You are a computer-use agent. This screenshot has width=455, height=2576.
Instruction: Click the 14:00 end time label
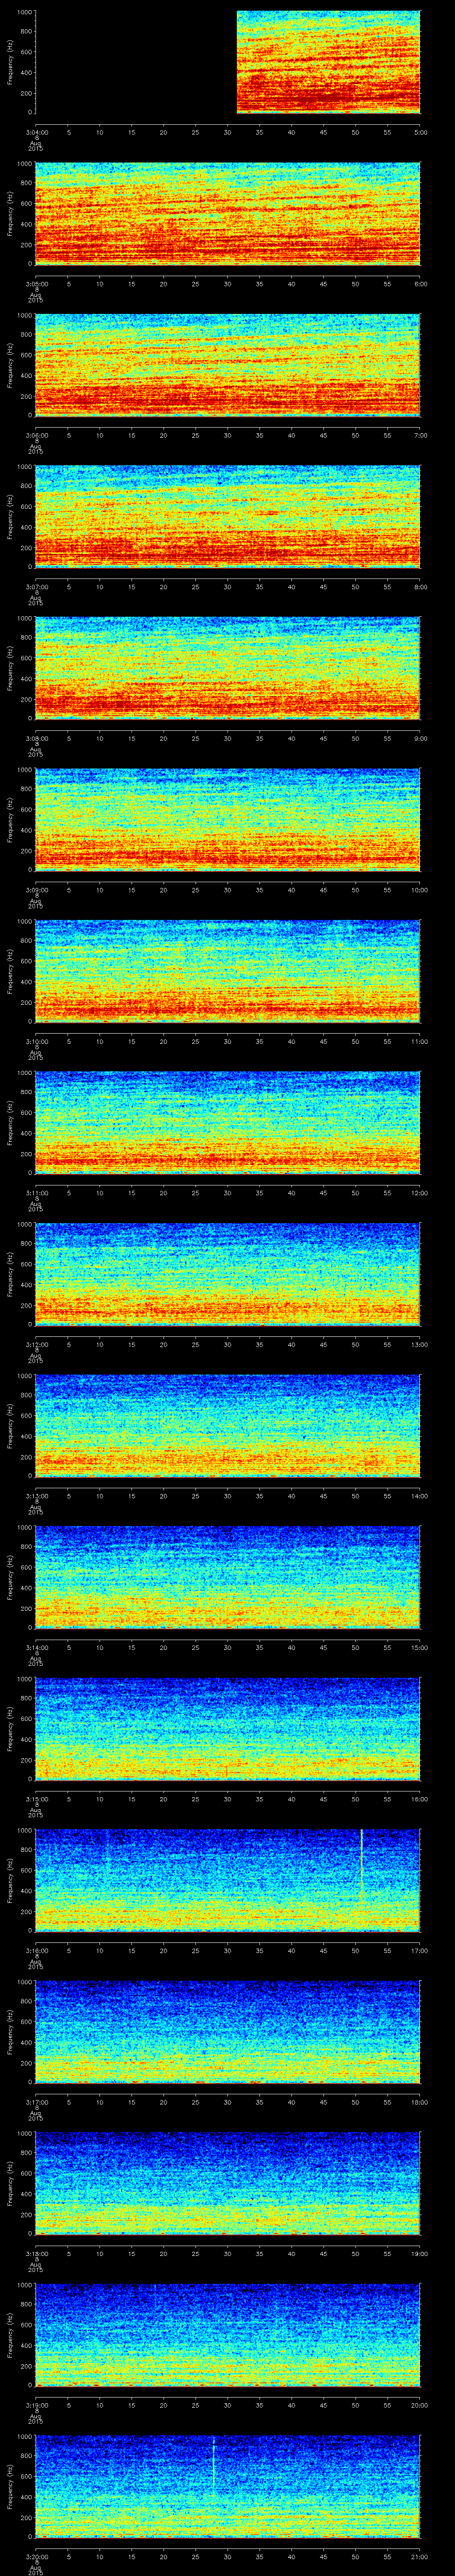pos(420,1496)
